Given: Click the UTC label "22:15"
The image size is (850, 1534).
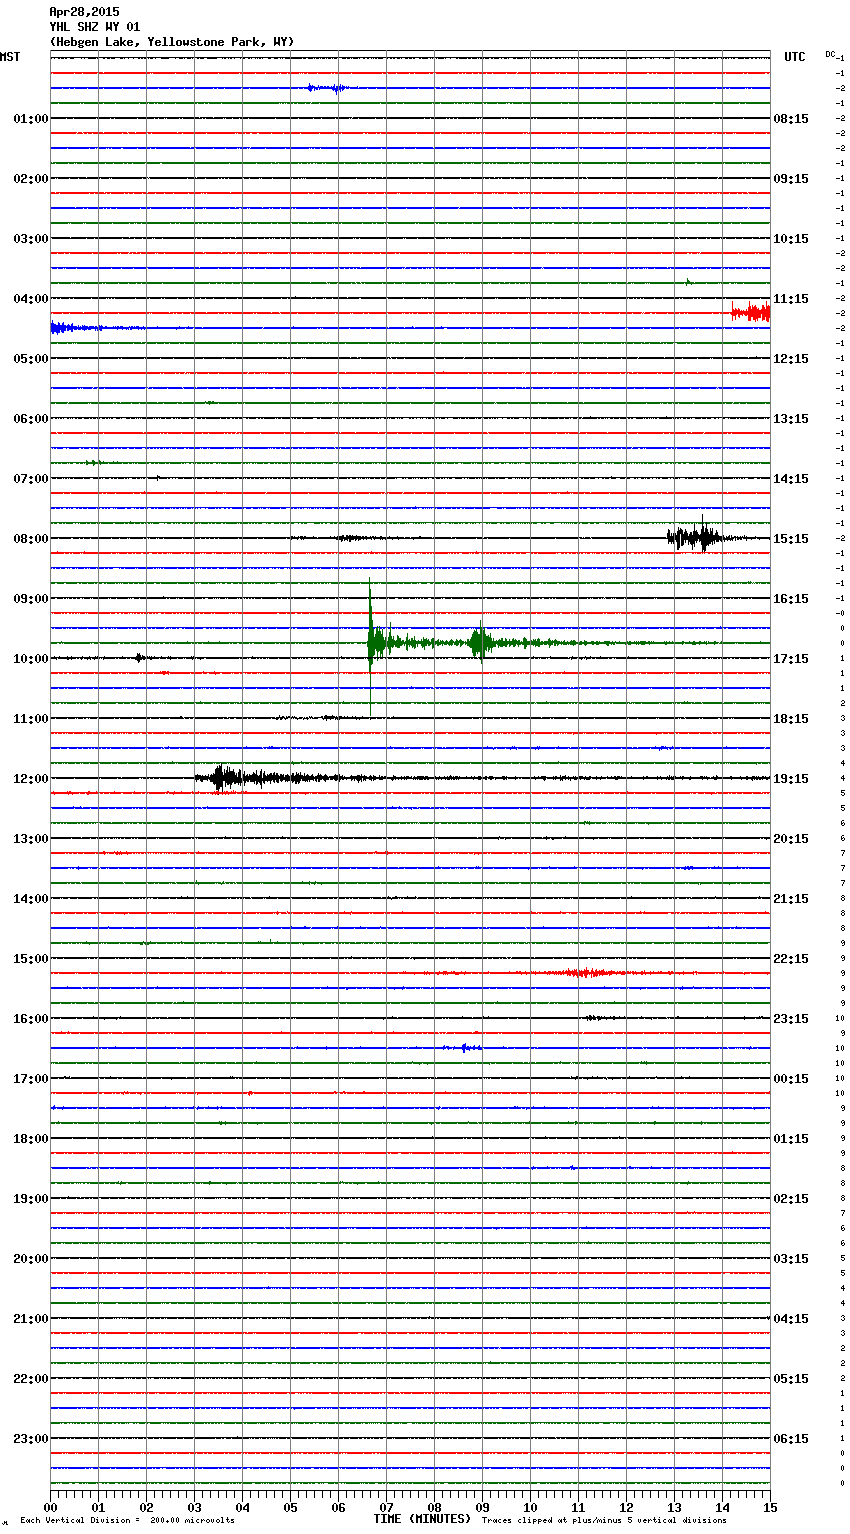Looking at the screenshot, I should coord(791,959).
